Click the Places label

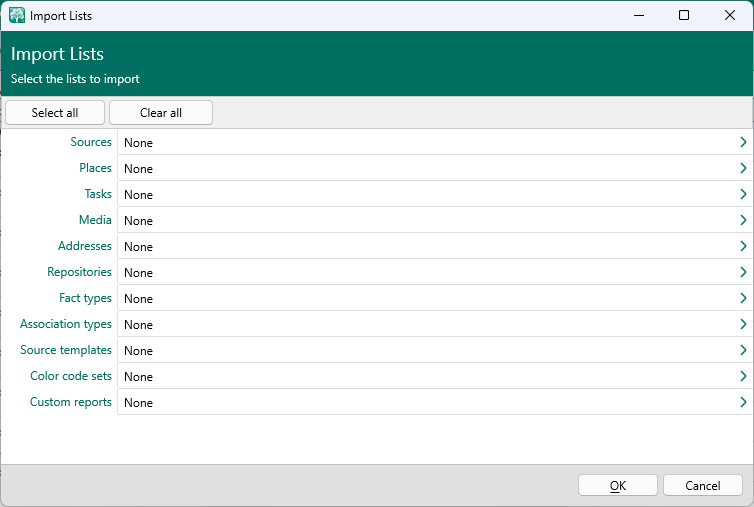point(95,168)
